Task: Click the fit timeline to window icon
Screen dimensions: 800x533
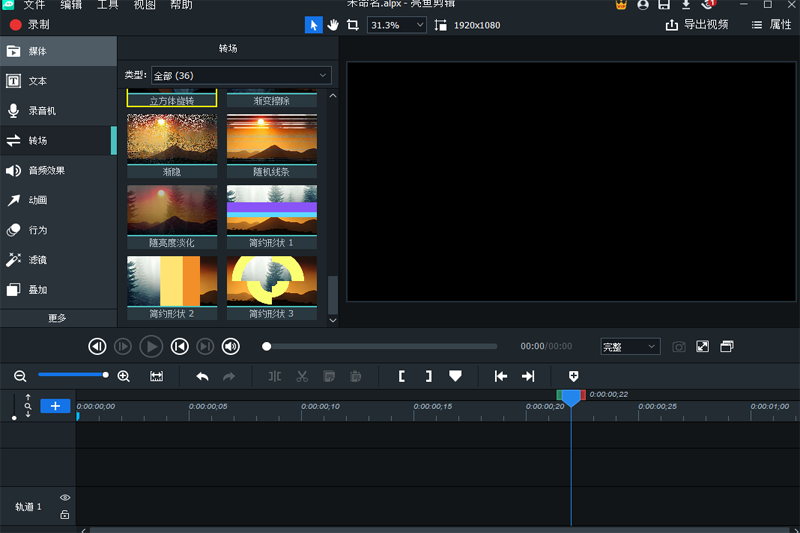Action: coord(157,376)
